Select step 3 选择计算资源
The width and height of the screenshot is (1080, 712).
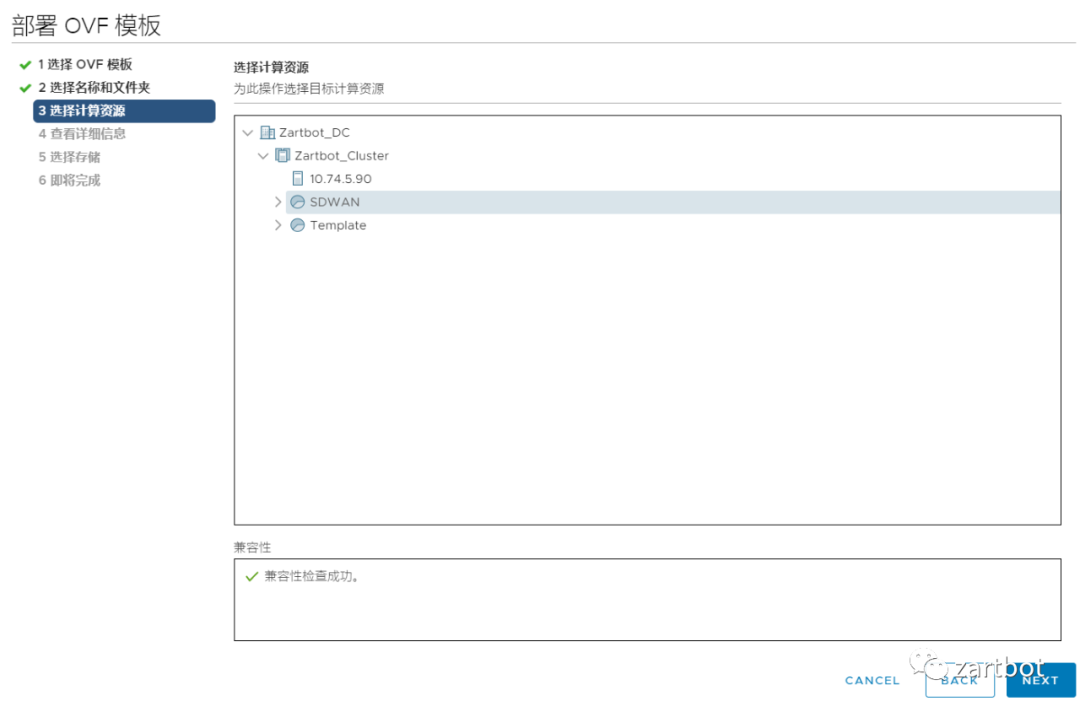click(x=124, y=111)
